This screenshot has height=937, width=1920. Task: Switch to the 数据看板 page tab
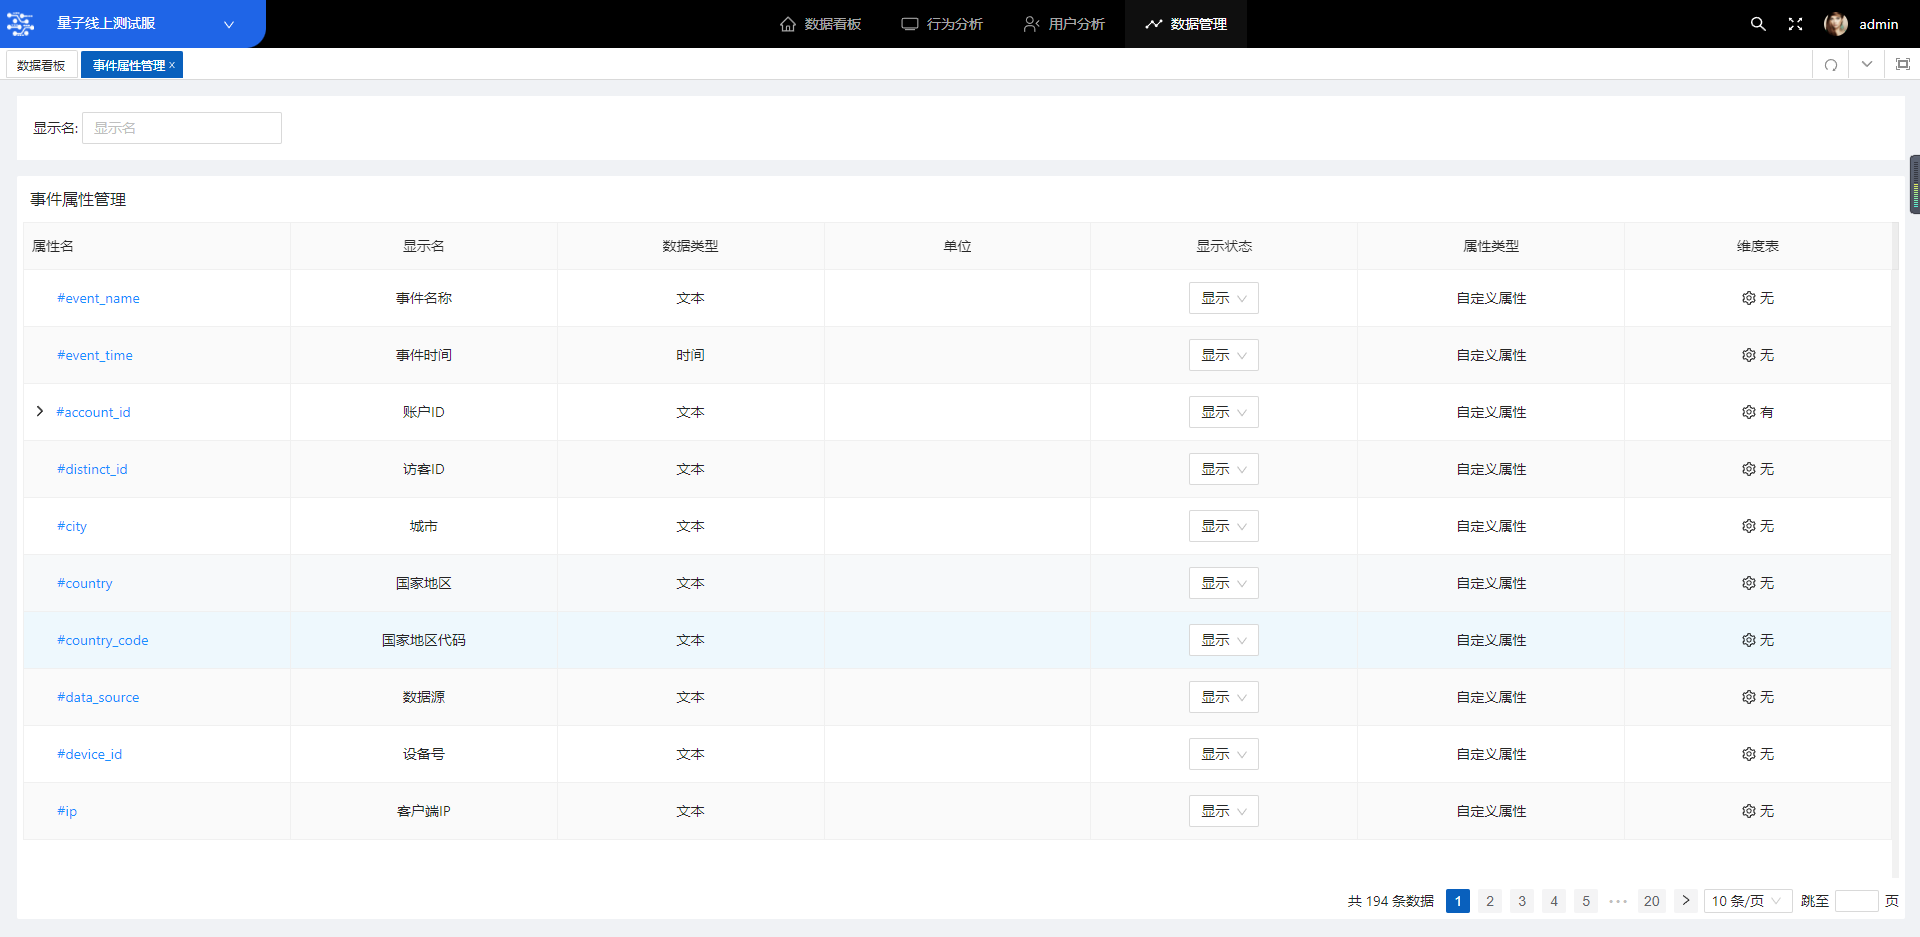41,65
